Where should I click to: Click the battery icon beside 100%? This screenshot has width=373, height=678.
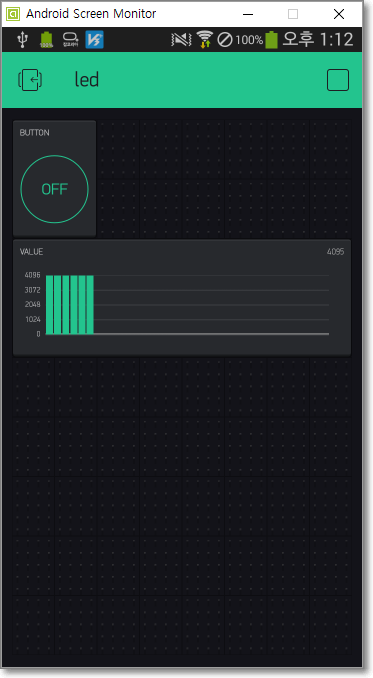[271, 40]
